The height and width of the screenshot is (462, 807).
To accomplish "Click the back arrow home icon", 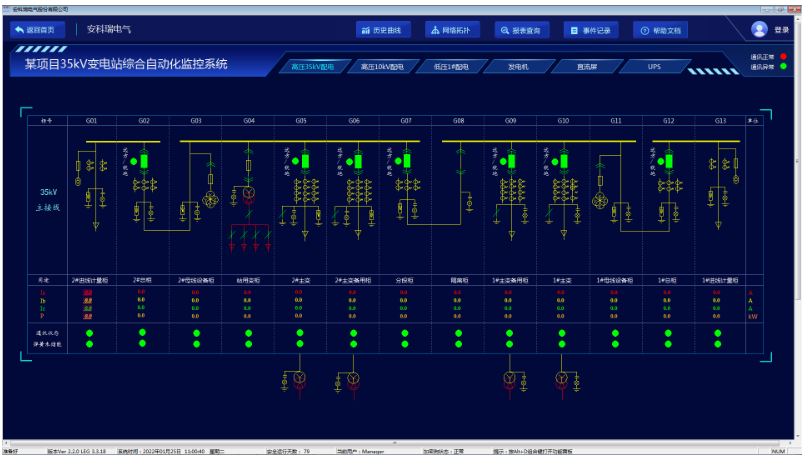I will (19, 30).
